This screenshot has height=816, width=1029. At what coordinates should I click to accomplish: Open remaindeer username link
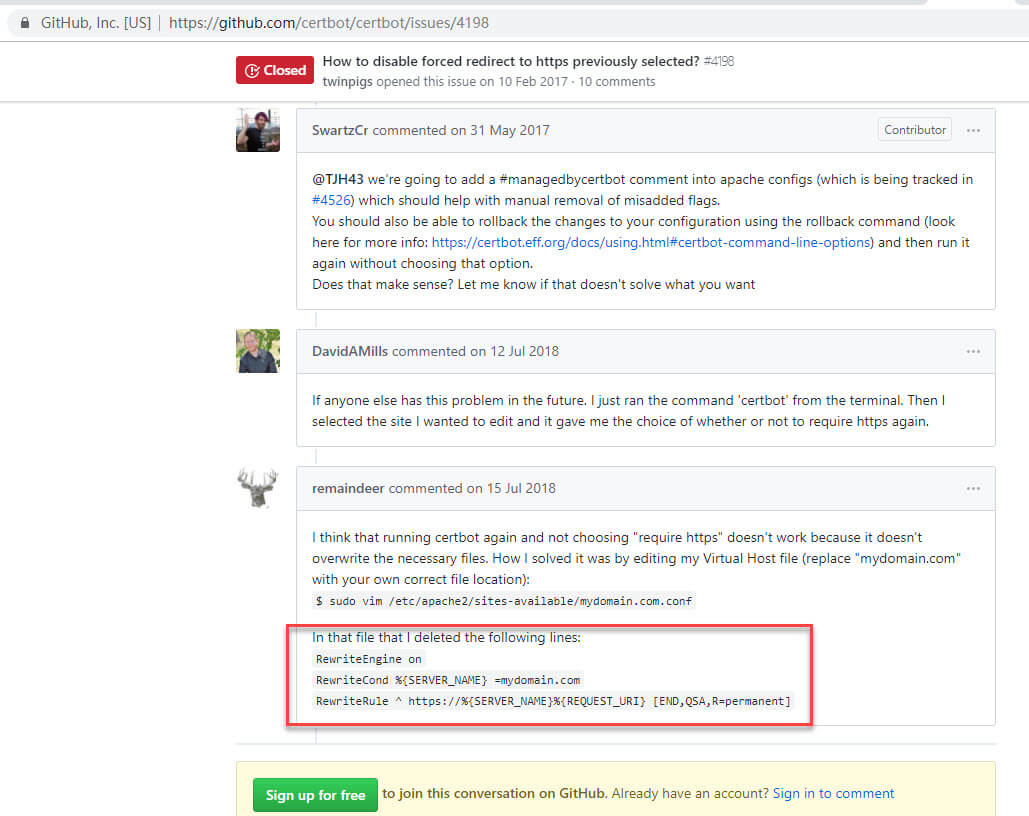point(348,488)
